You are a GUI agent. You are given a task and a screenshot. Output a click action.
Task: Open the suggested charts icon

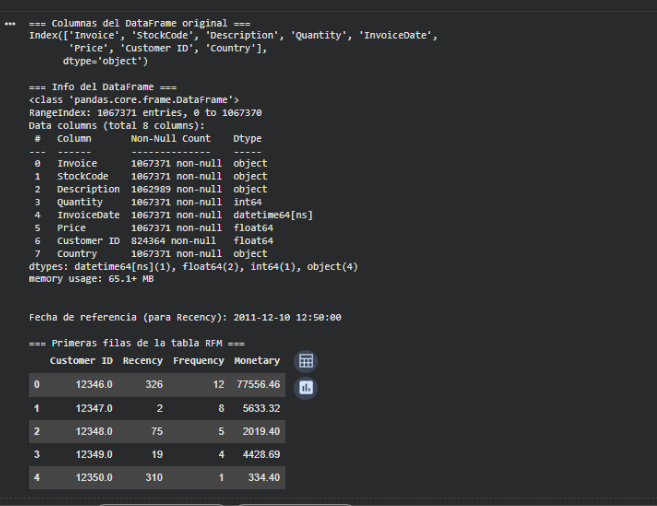(306, 387)
